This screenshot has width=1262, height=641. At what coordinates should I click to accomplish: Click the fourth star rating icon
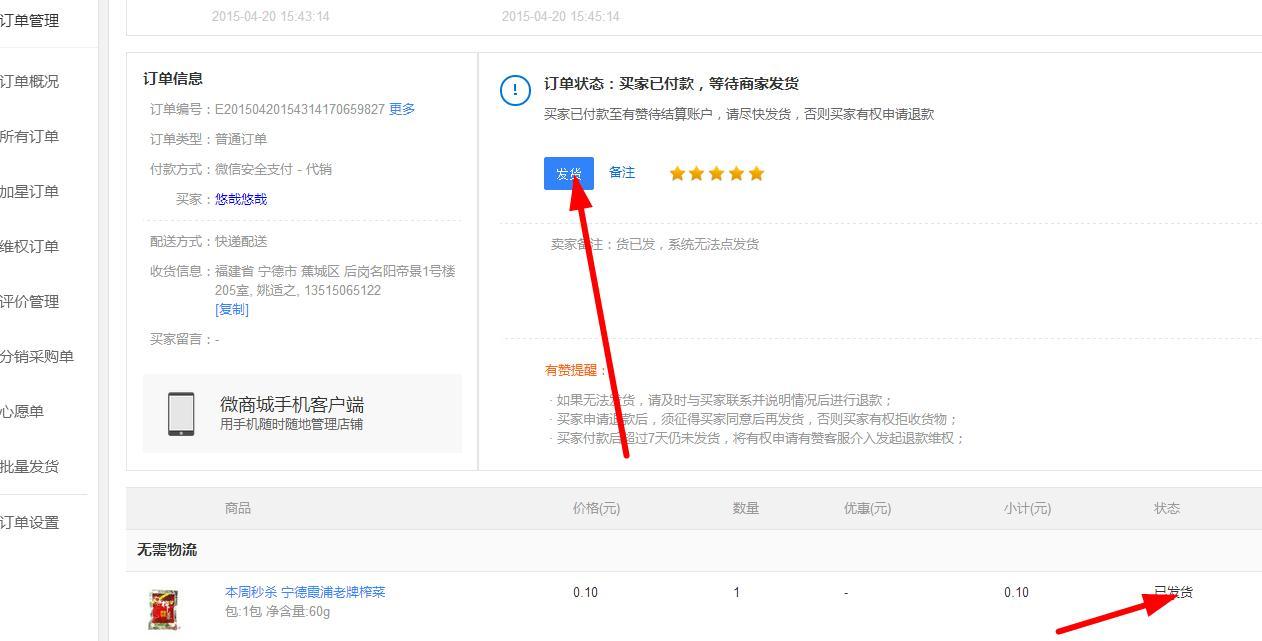(x=737, y=174)
